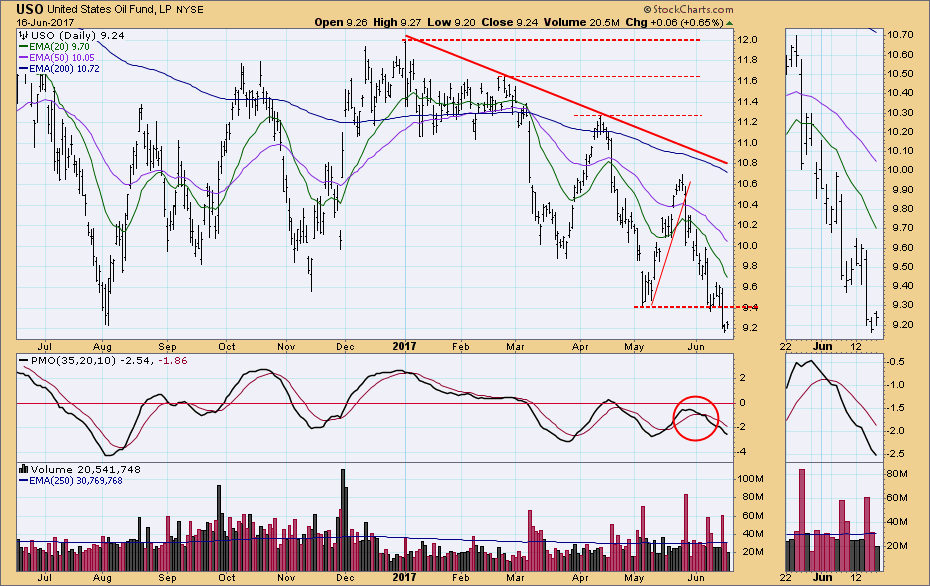The height and width of the screenshot is (586, 930).
Task: Click the Open 9.26 value
Action: (340, 22)
